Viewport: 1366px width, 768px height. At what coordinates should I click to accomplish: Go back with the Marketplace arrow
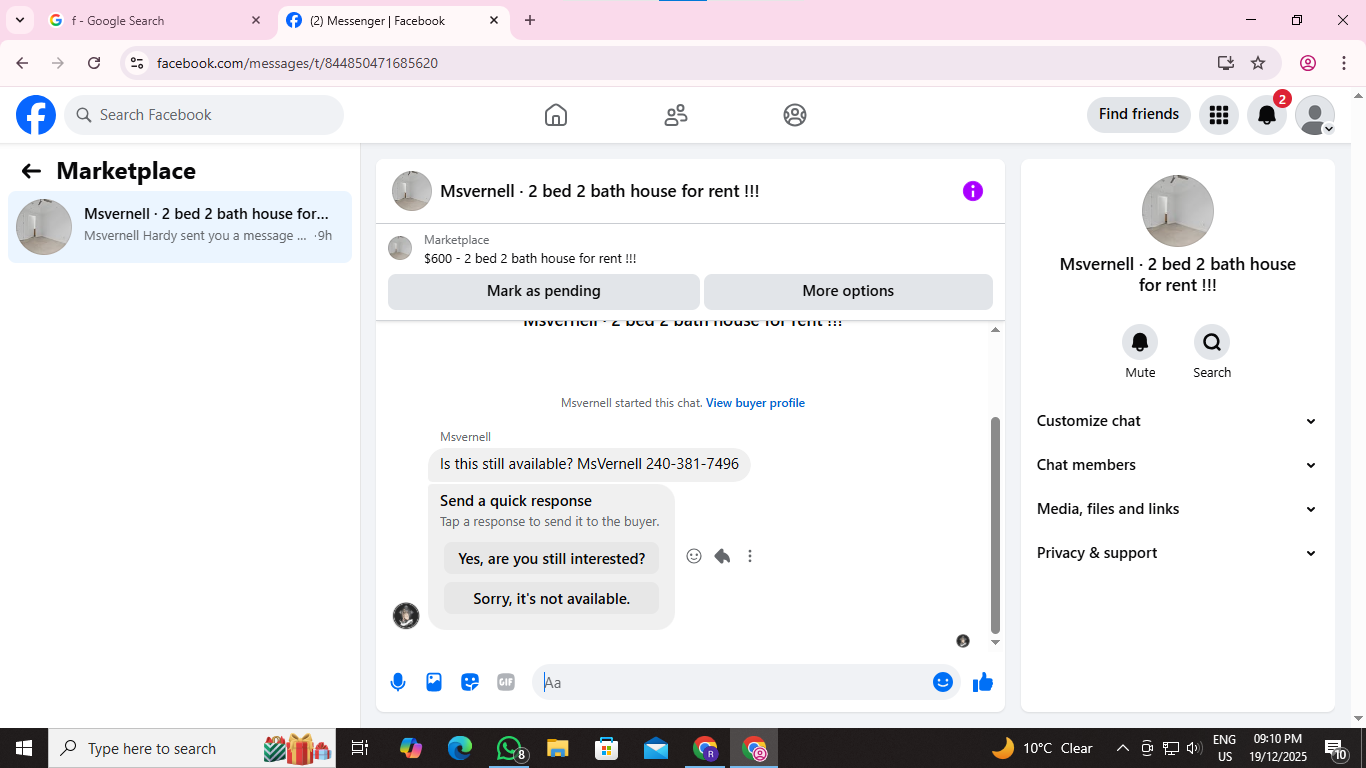tap(31, 171)
